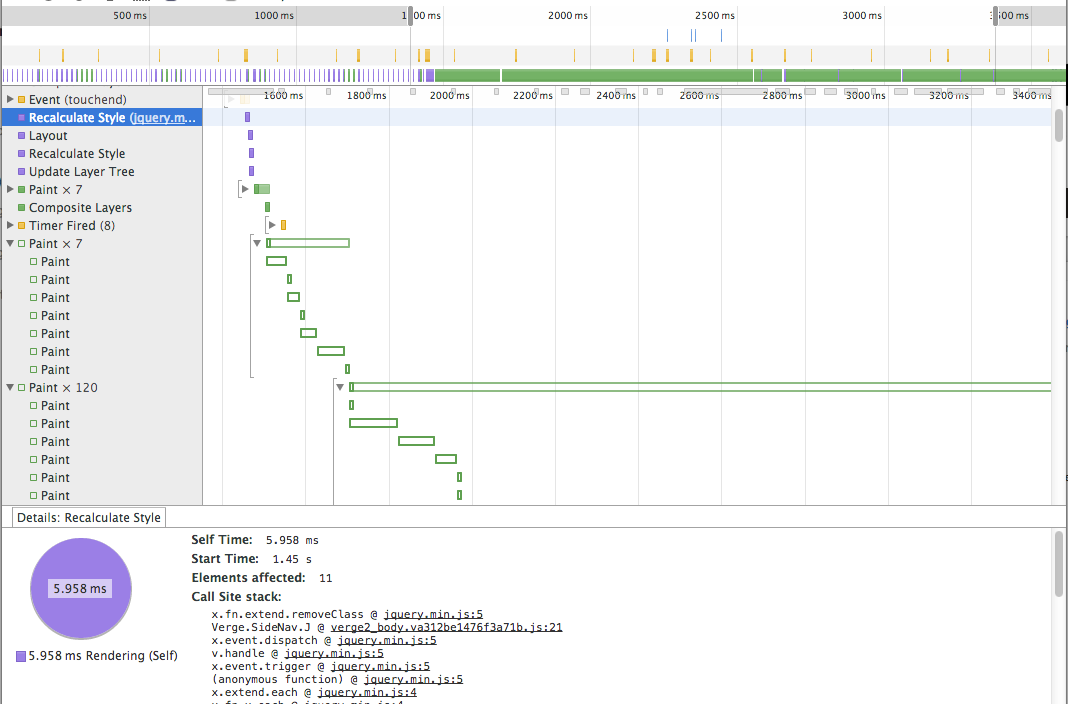Viewport: 1068px width, 704px height.
Task: Collapse the Paint × 120 group
Action: 10,388
